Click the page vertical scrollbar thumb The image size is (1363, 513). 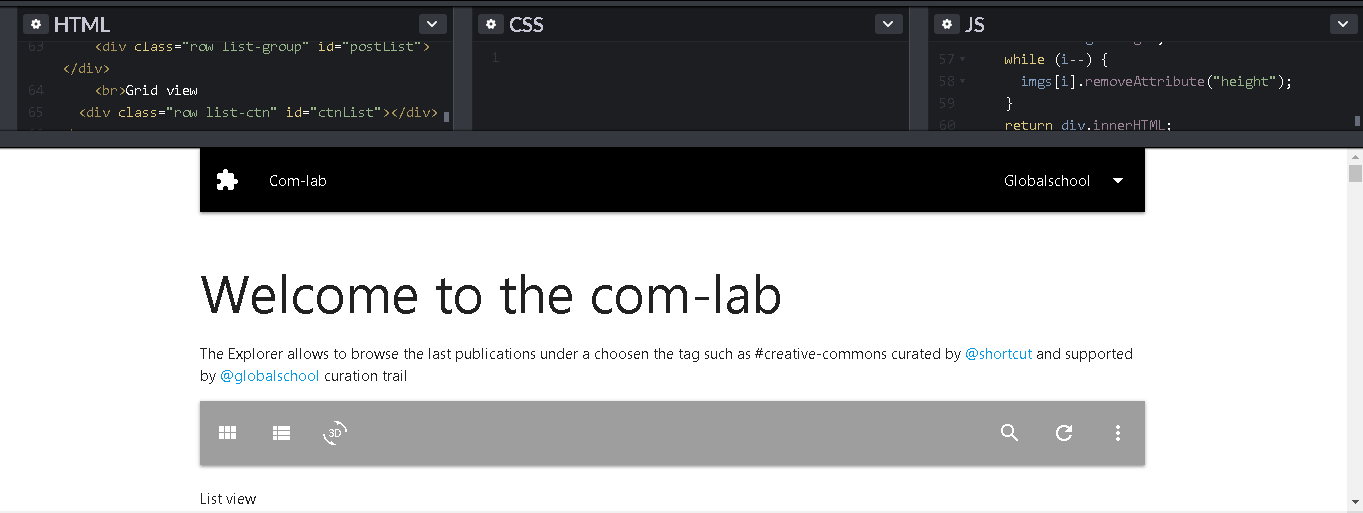pyautogui.click(x=1355, y=173)
